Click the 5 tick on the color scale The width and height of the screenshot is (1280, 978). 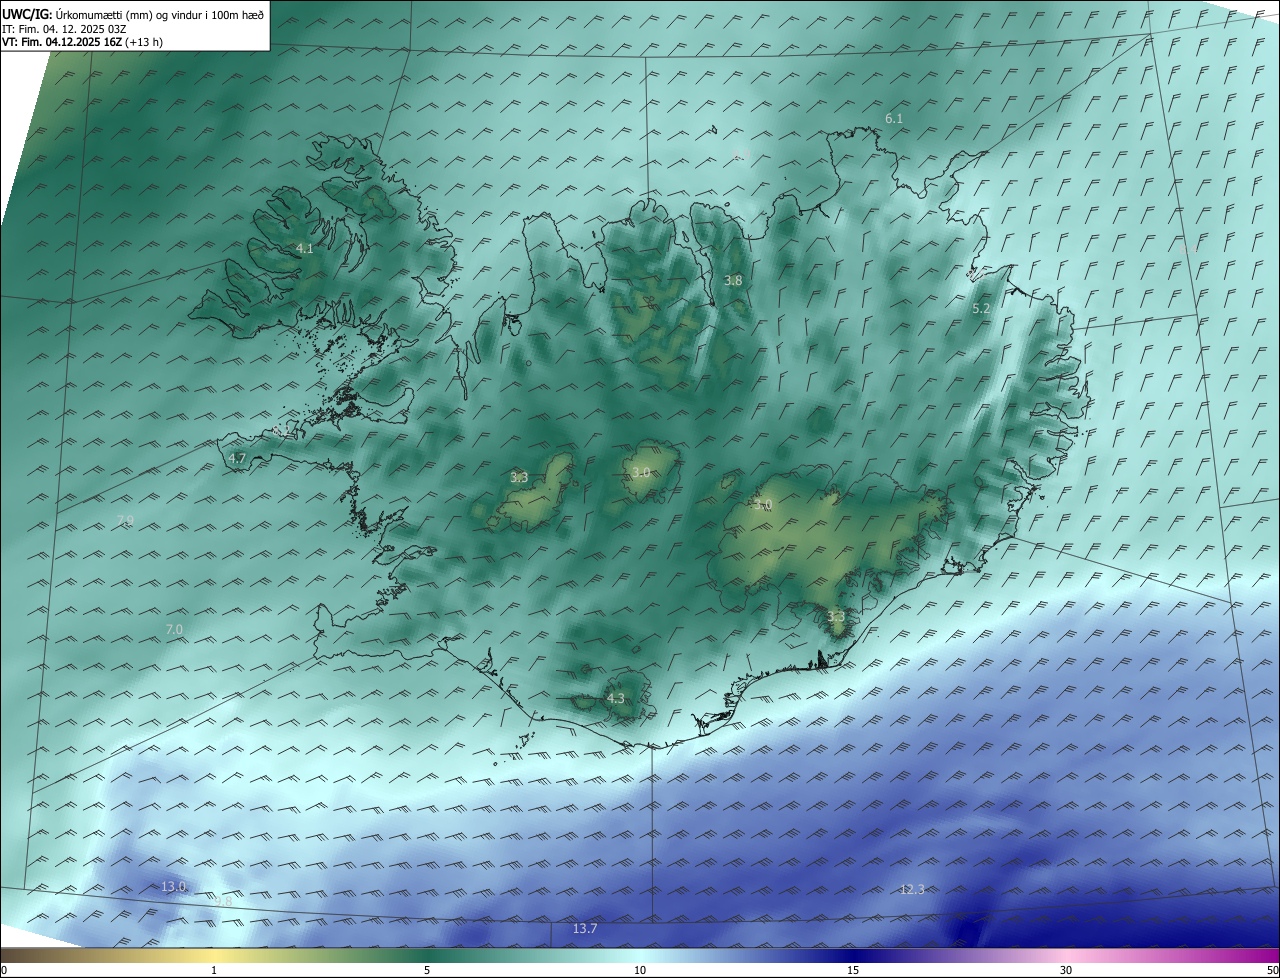point(427,970)
